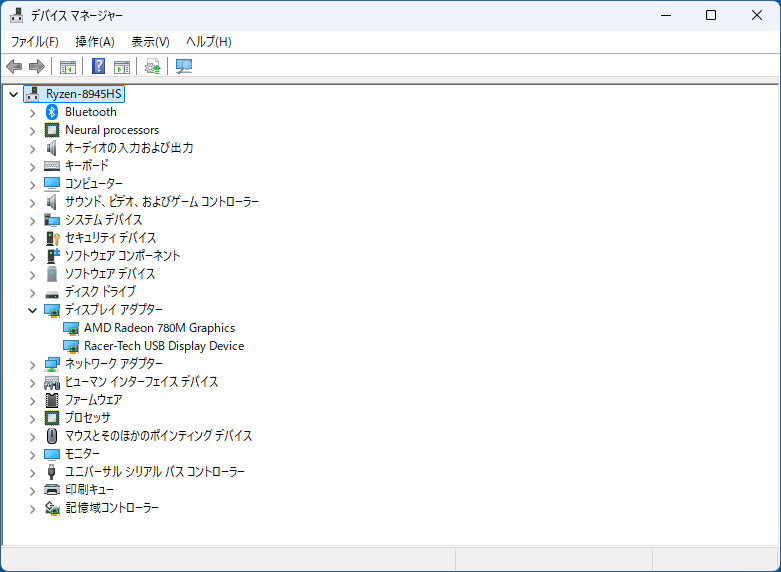Select Racer-Tech USB Display Device
Viewport: 781px width, 572px height.
pos(164,346)
